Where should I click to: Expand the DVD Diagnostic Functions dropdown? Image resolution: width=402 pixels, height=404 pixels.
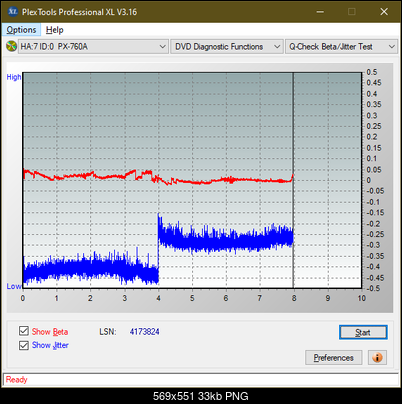[x=227, y=47]
